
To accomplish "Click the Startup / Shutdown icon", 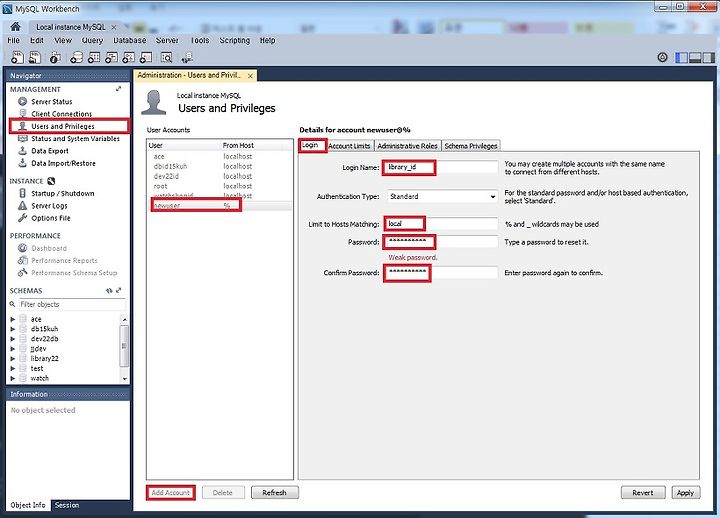I will click(22, 193).
